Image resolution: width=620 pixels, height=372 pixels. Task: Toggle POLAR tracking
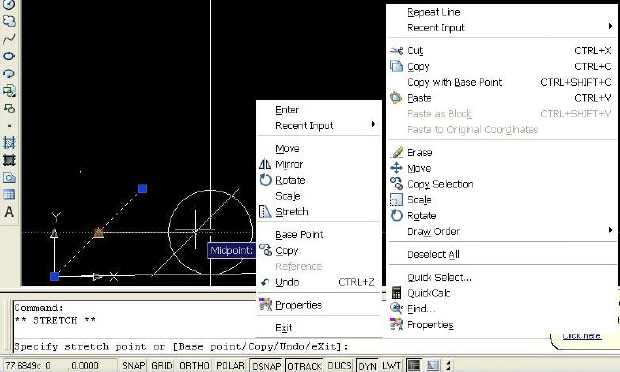pos(231,365)
